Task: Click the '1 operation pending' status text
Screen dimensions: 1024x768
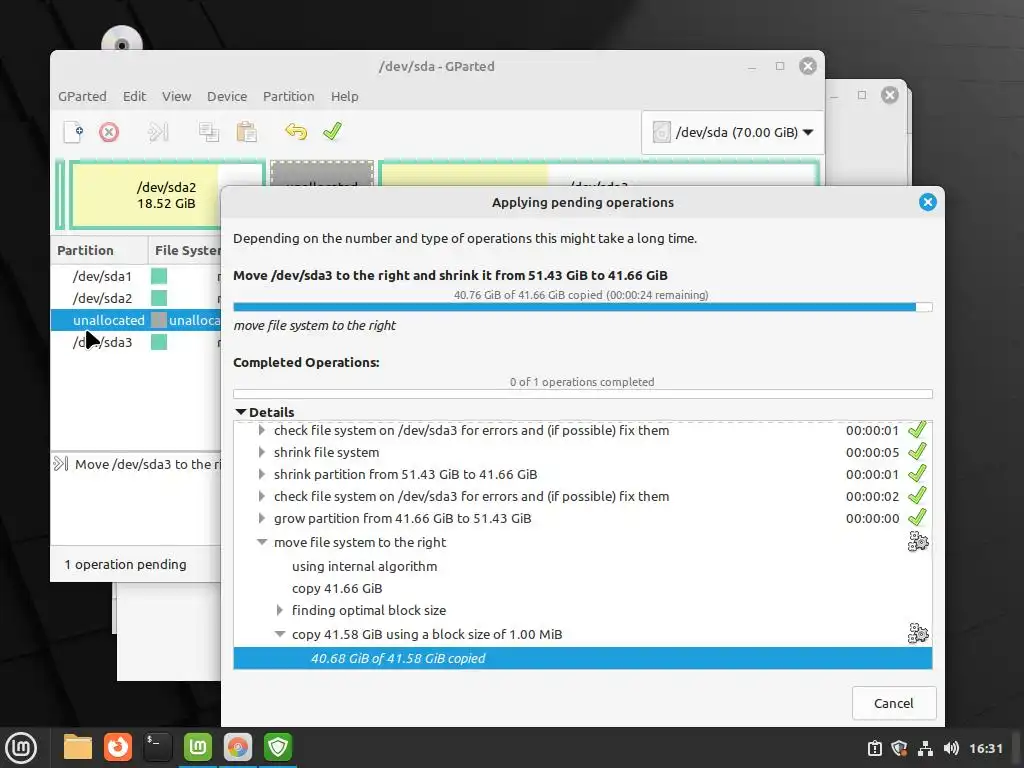Action: [125, 564]
